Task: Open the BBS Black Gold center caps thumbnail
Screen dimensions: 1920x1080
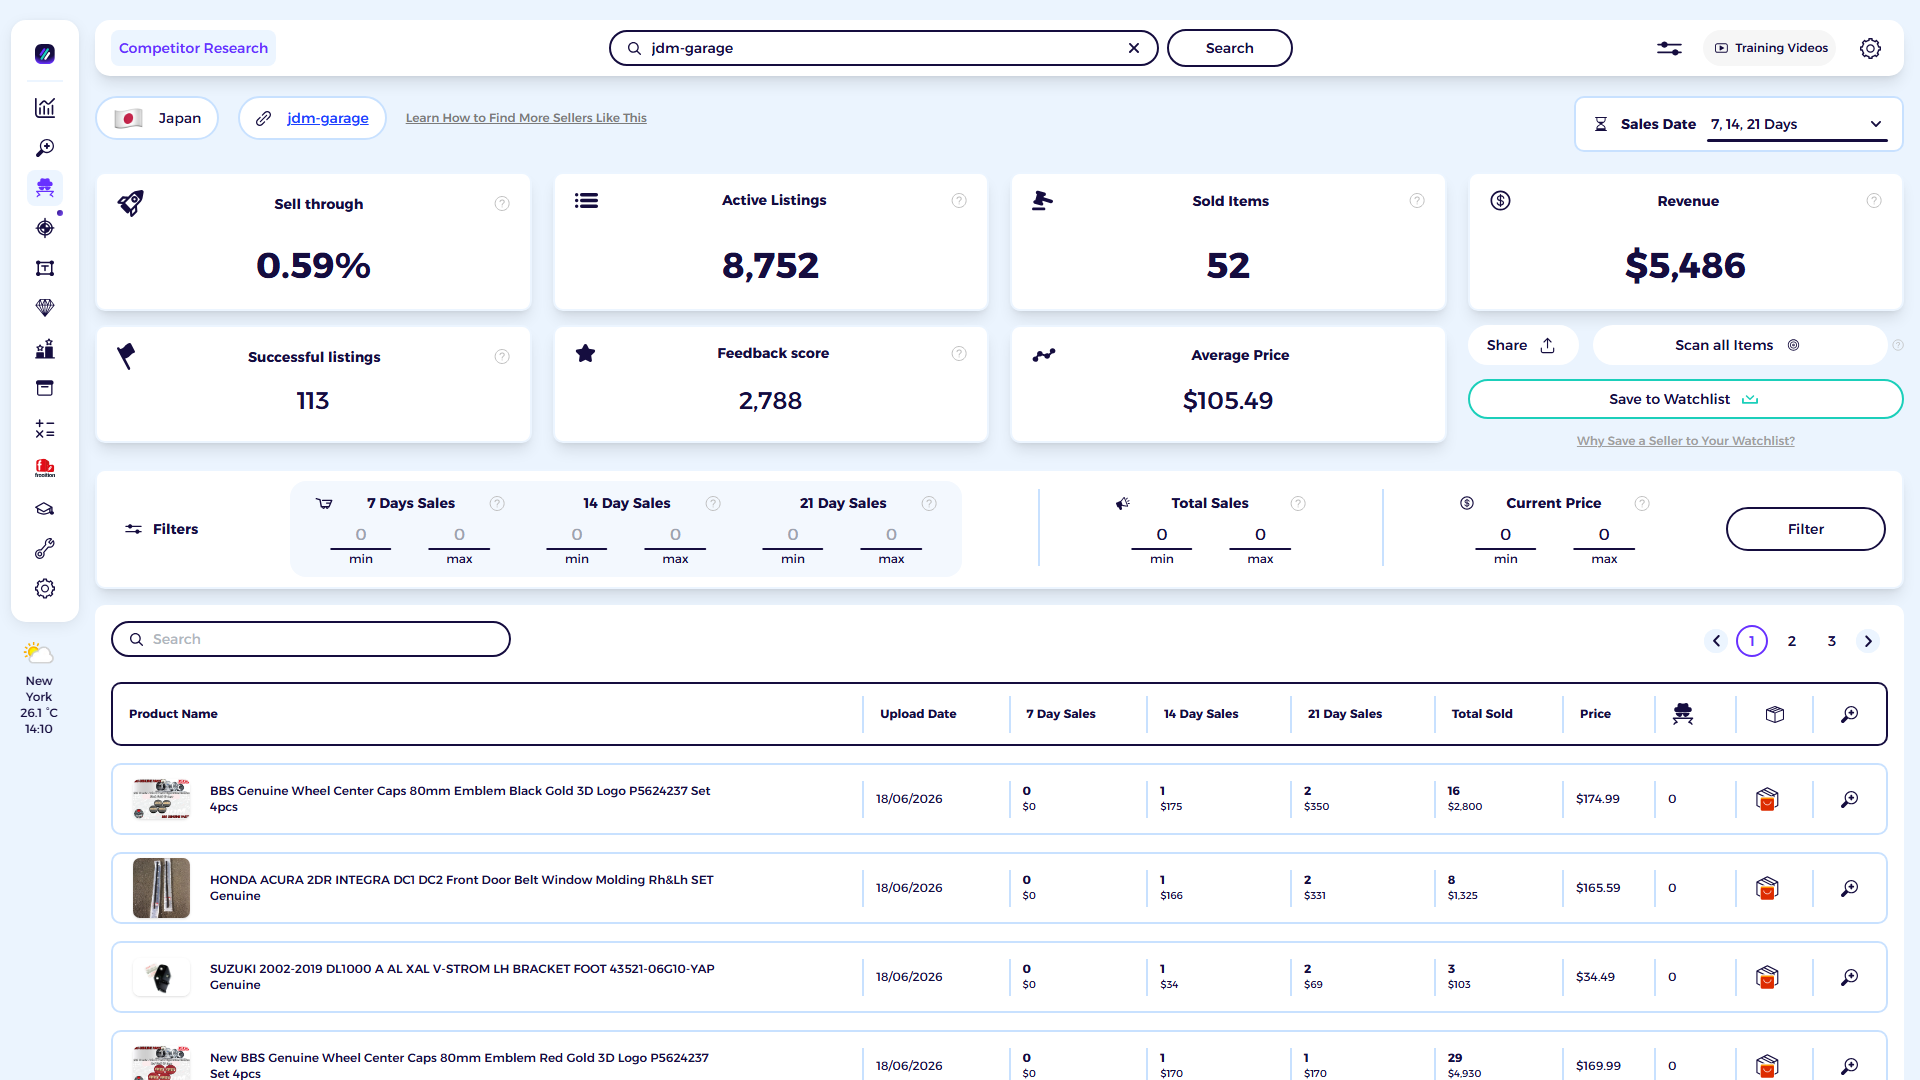Action: (x=161, y=799)
